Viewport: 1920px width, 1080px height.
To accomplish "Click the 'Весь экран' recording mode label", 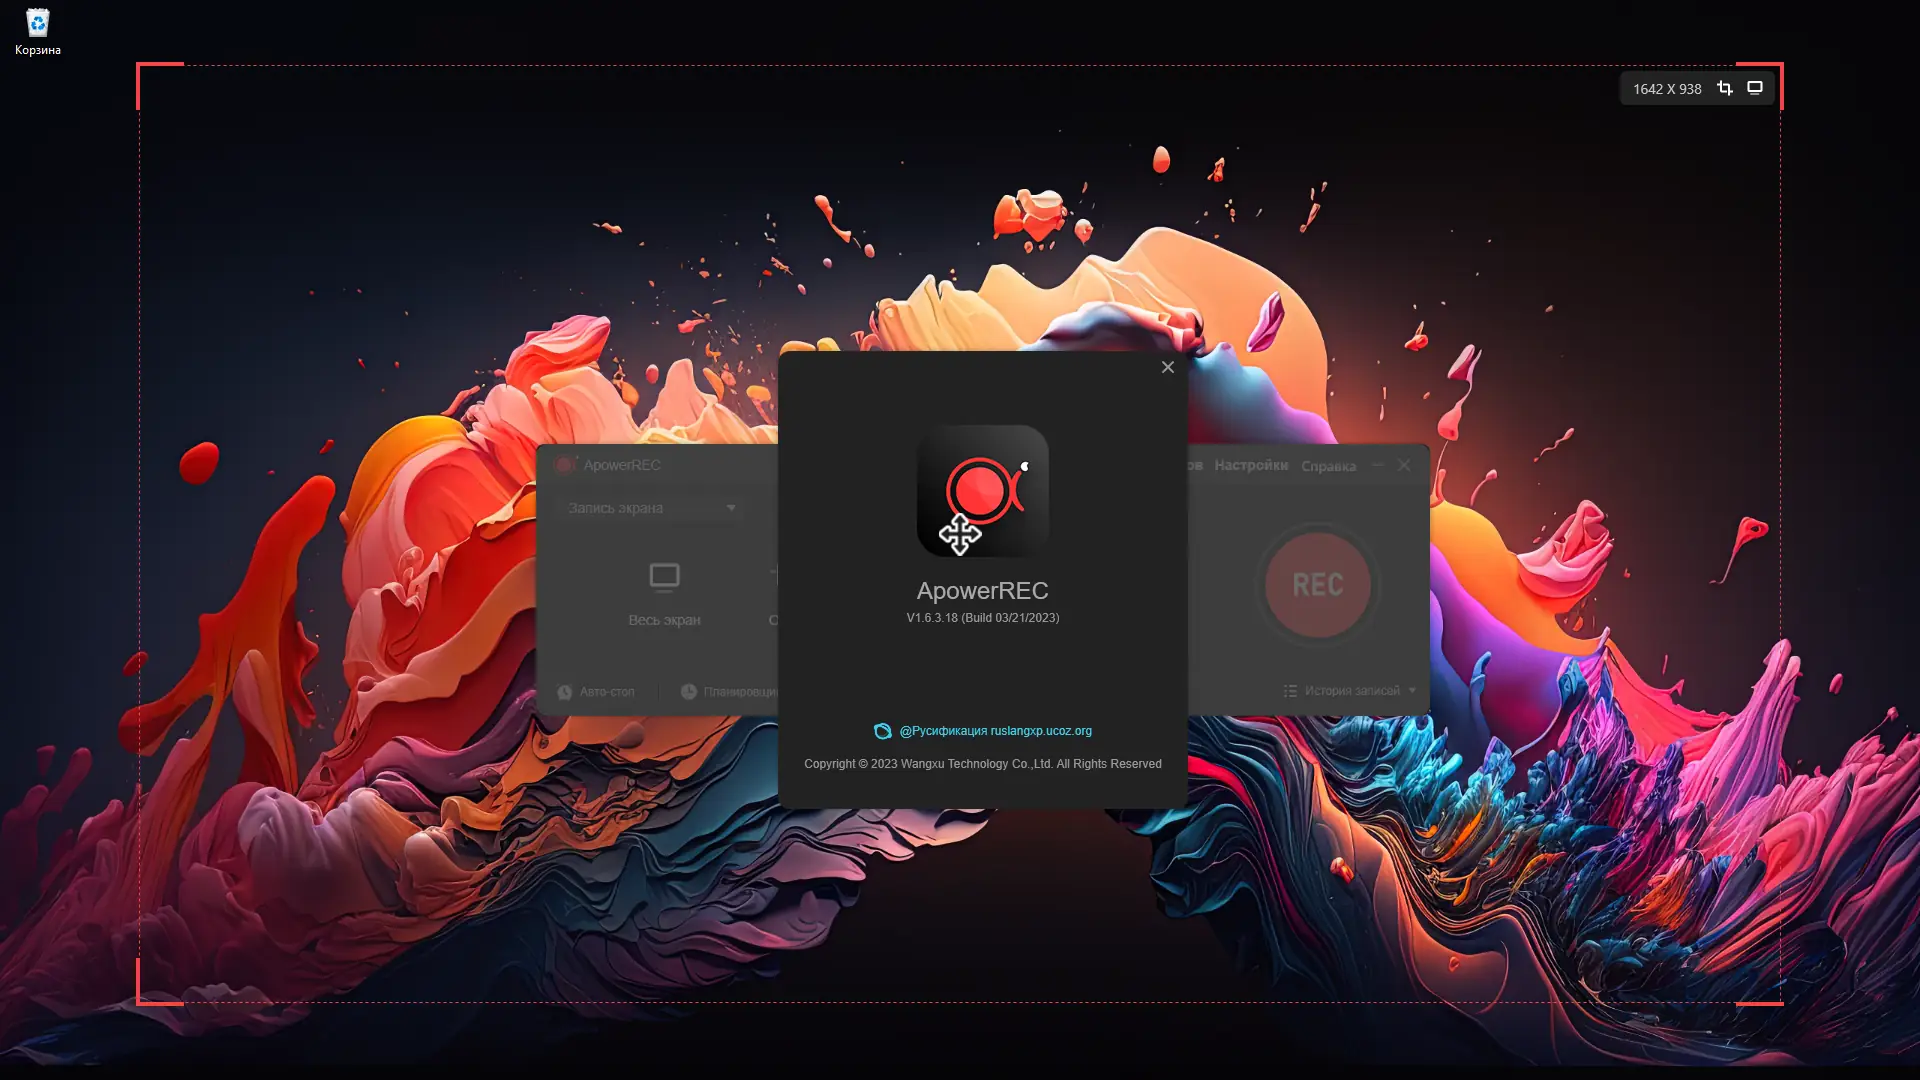I will pyautogui.click(x=663, y=619).
